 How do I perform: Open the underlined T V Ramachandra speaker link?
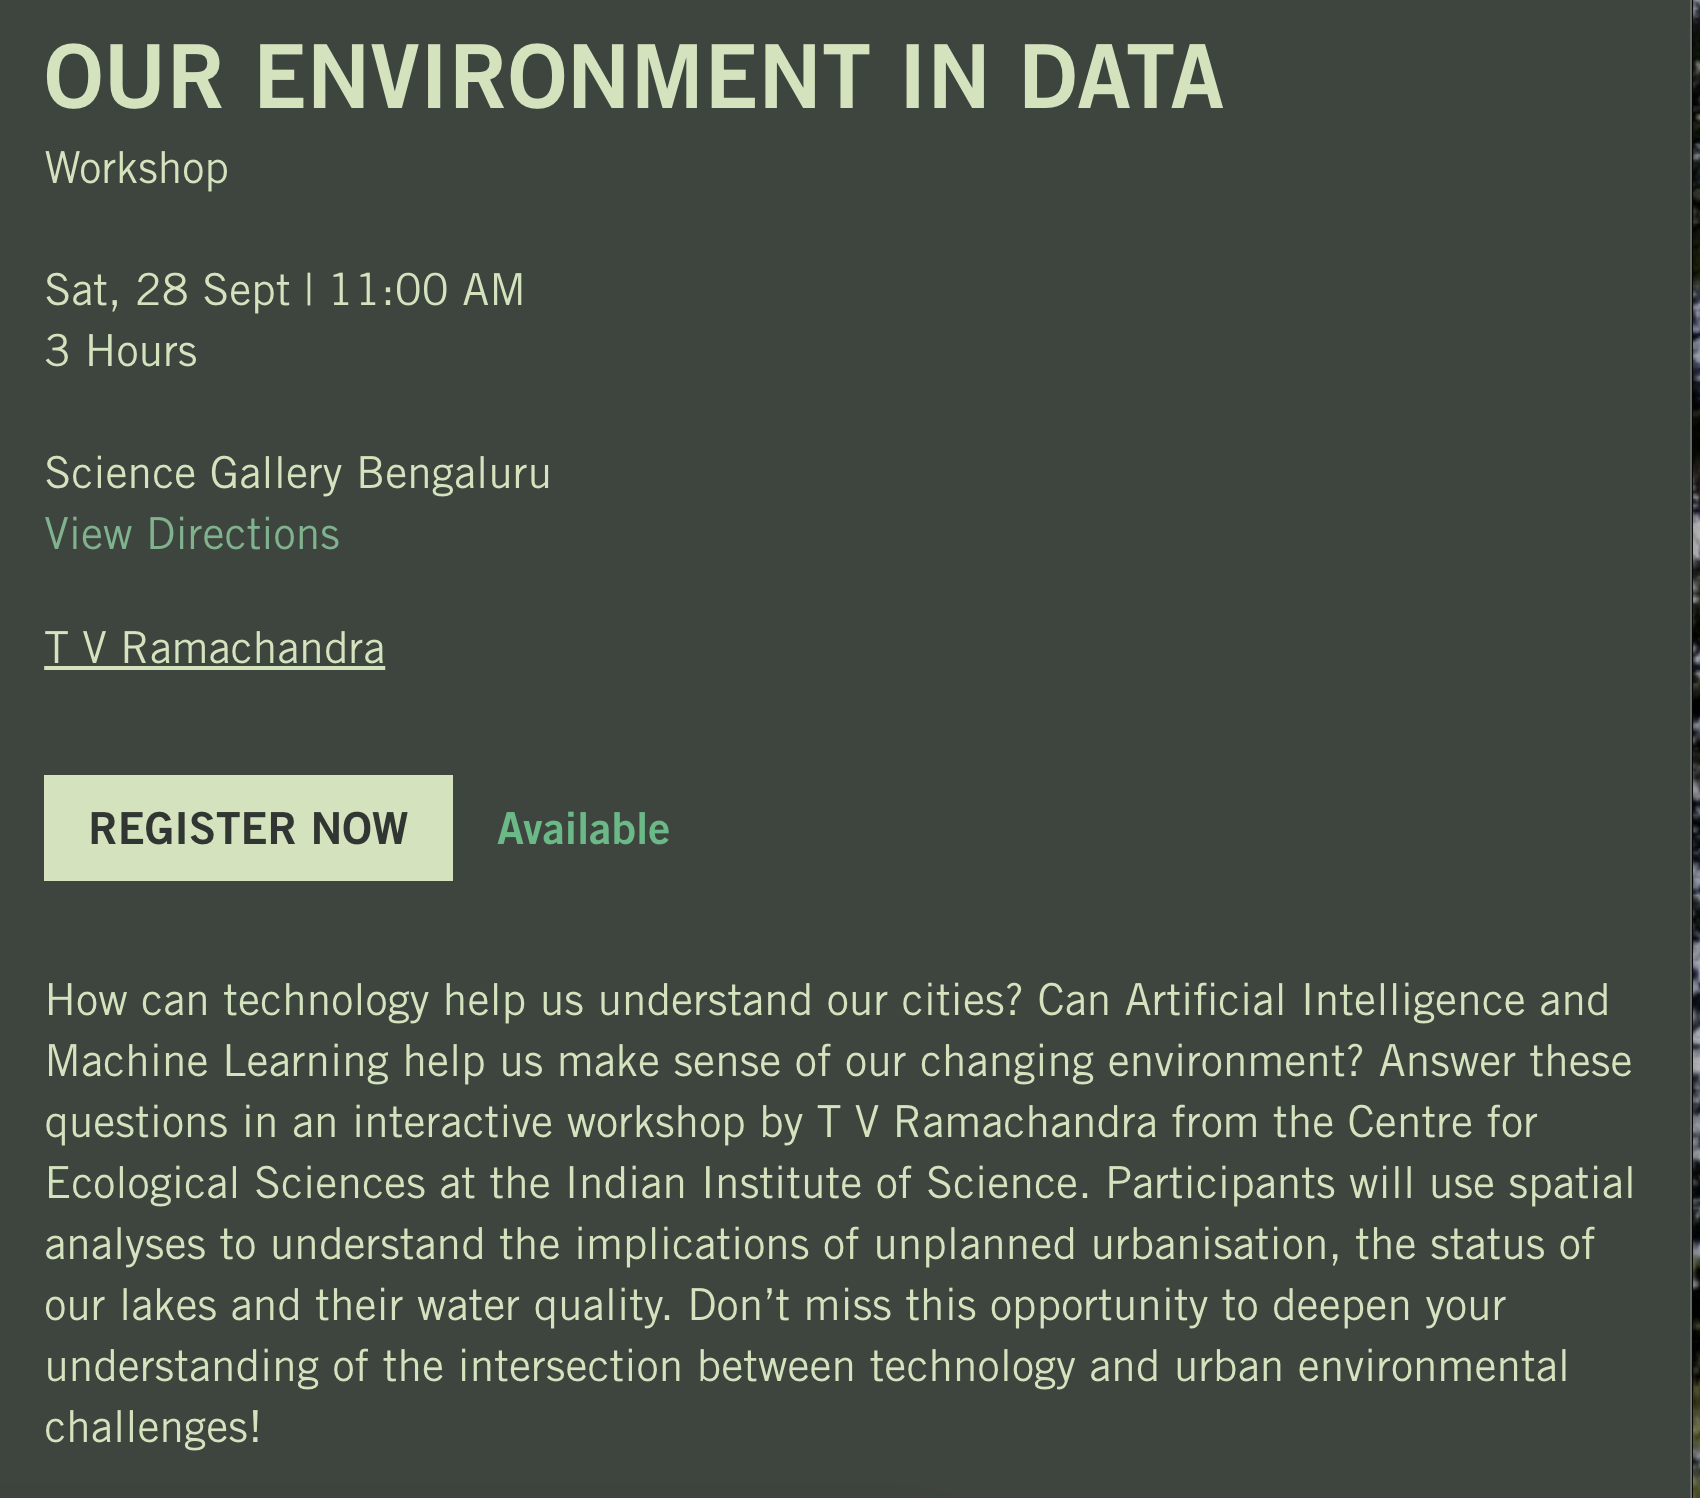214,648
